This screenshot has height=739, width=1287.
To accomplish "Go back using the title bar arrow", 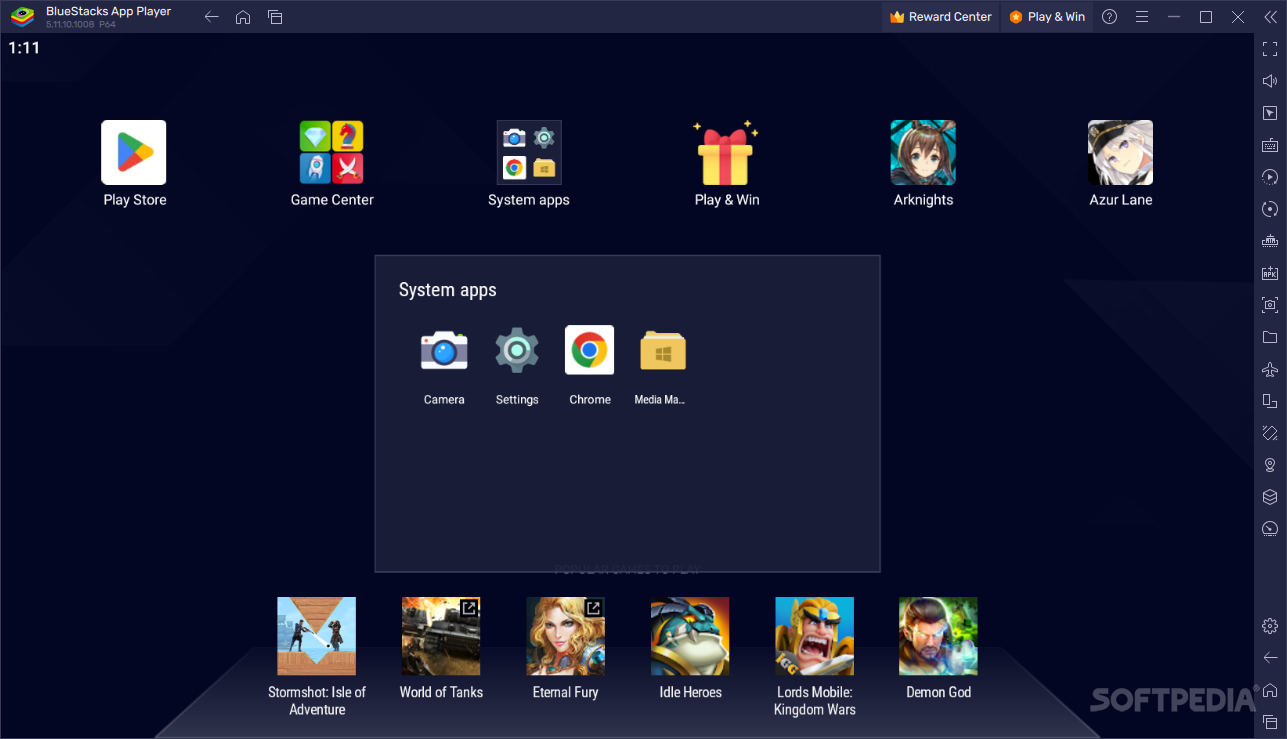I will 211,17.
